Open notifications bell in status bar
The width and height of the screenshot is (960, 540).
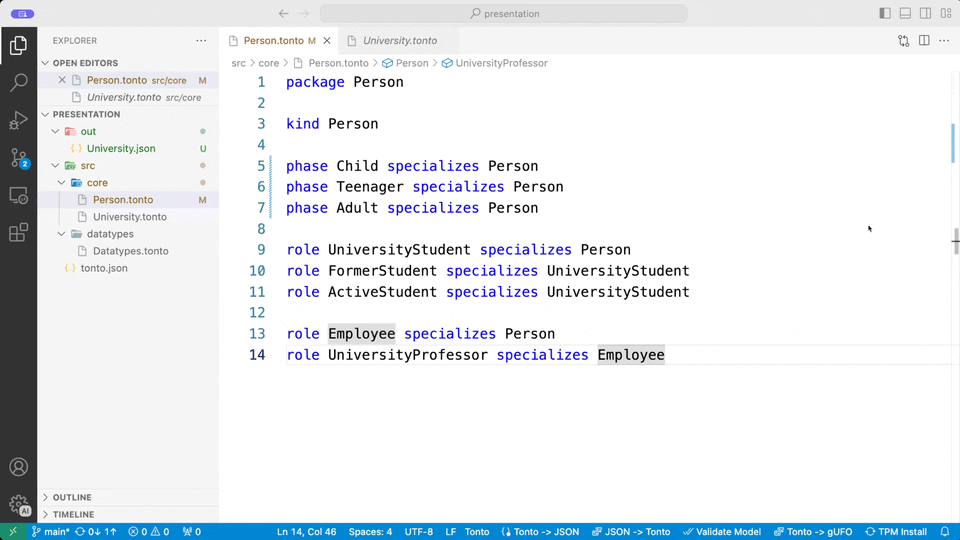pos(945,531)
